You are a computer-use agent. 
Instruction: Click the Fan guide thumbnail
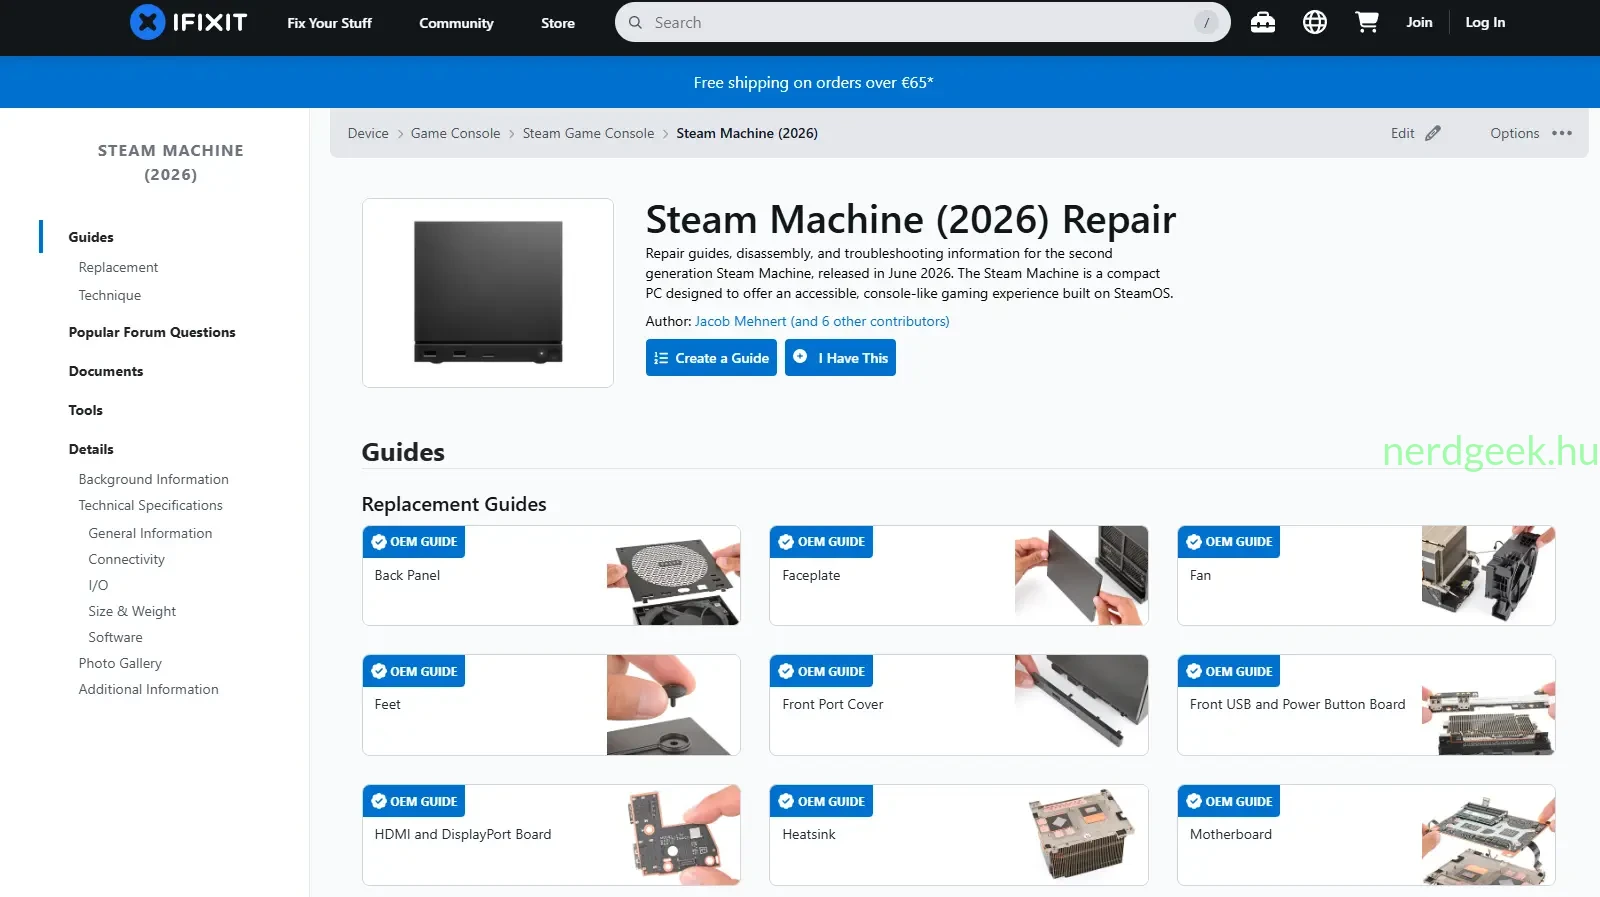pyautogui.click(x=1488, y=576)
